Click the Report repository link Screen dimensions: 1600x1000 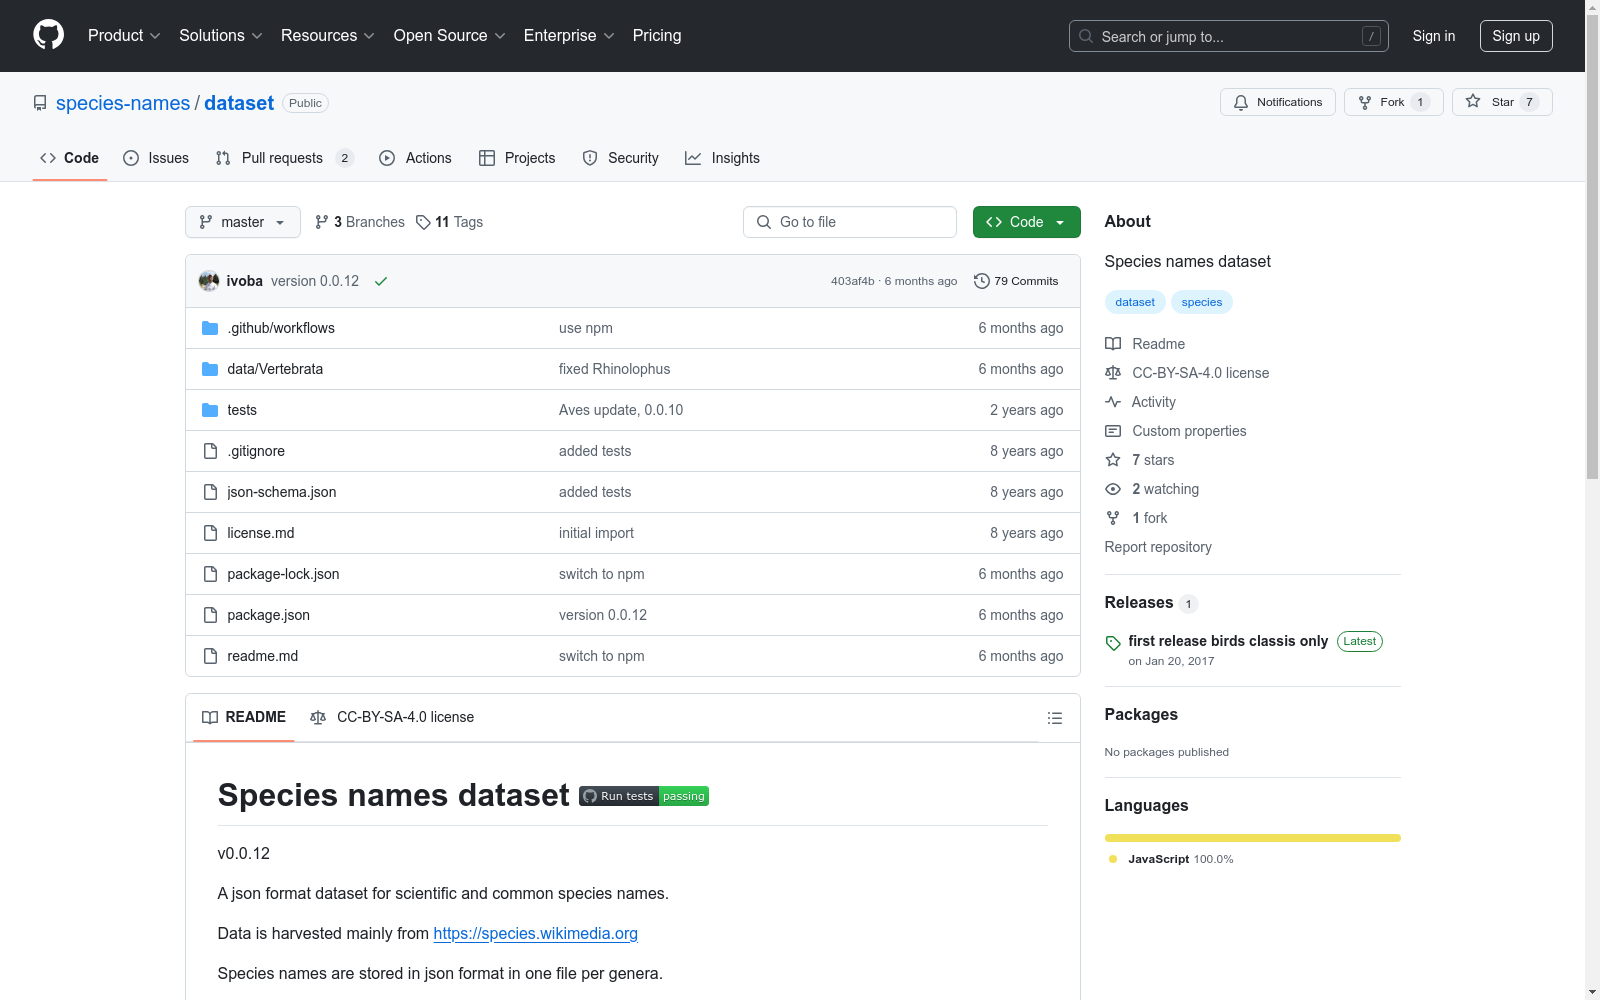pyautogui.click(x=1158, y=547)
